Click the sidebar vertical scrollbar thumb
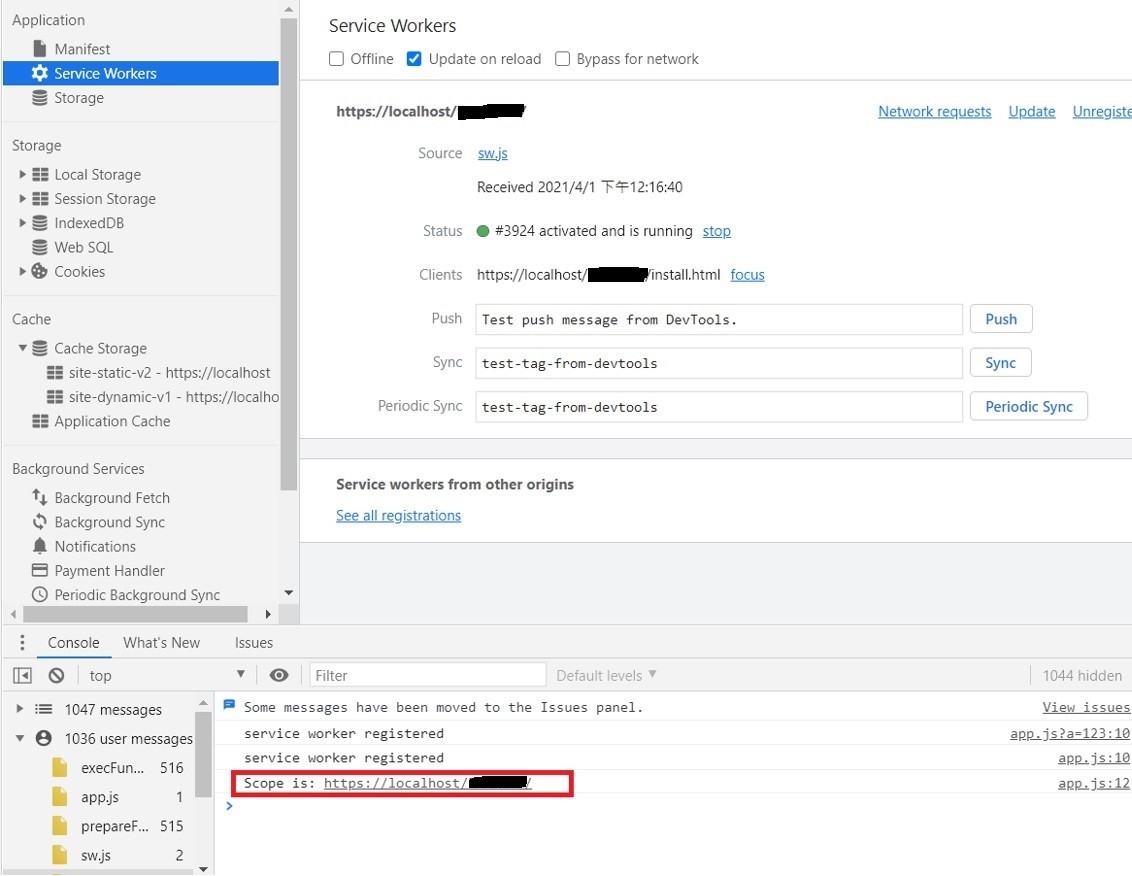Screen dimensions: 1132x876 [288, 253]
